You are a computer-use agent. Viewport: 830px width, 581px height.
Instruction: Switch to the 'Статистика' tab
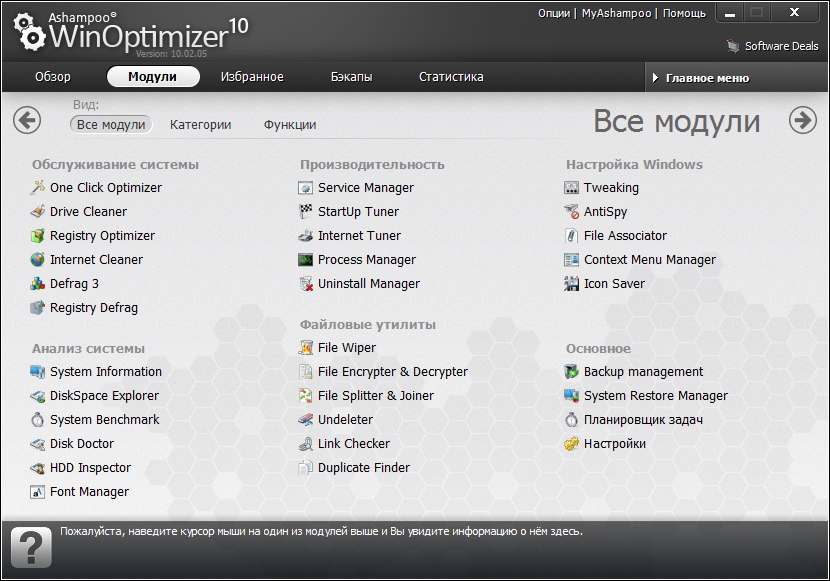pos(451,77)
